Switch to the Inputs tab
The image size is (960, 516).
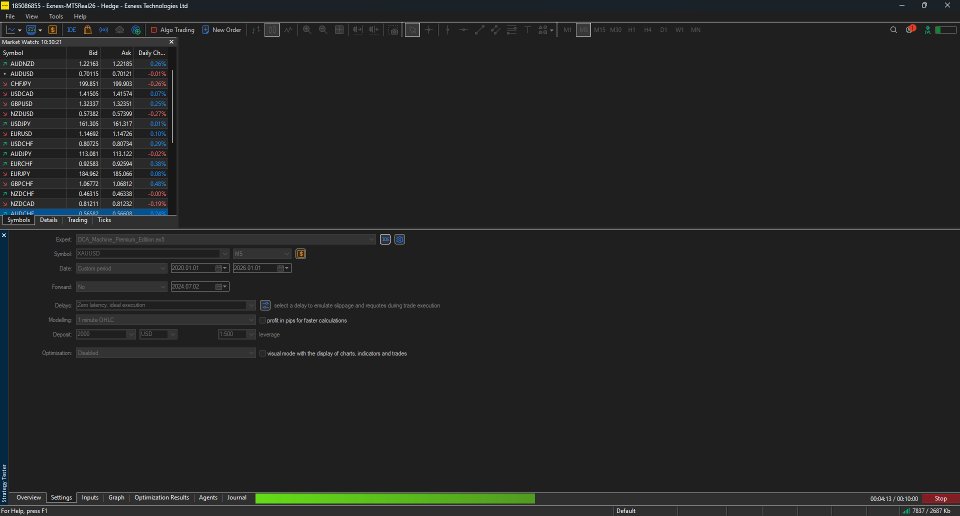[x=90, y=498]
